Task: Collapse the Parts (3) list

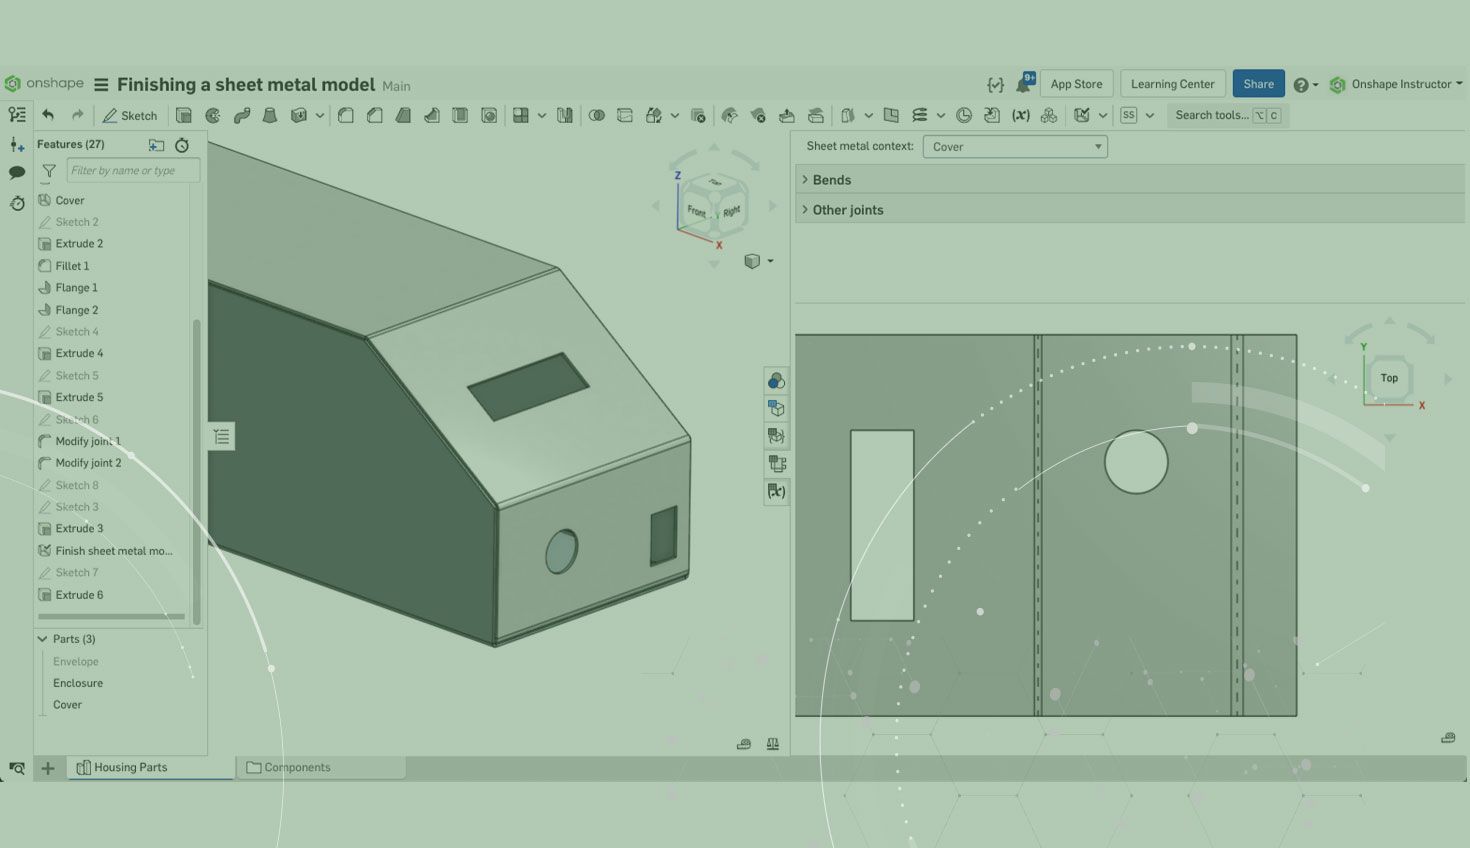Action: coord(43,639)
